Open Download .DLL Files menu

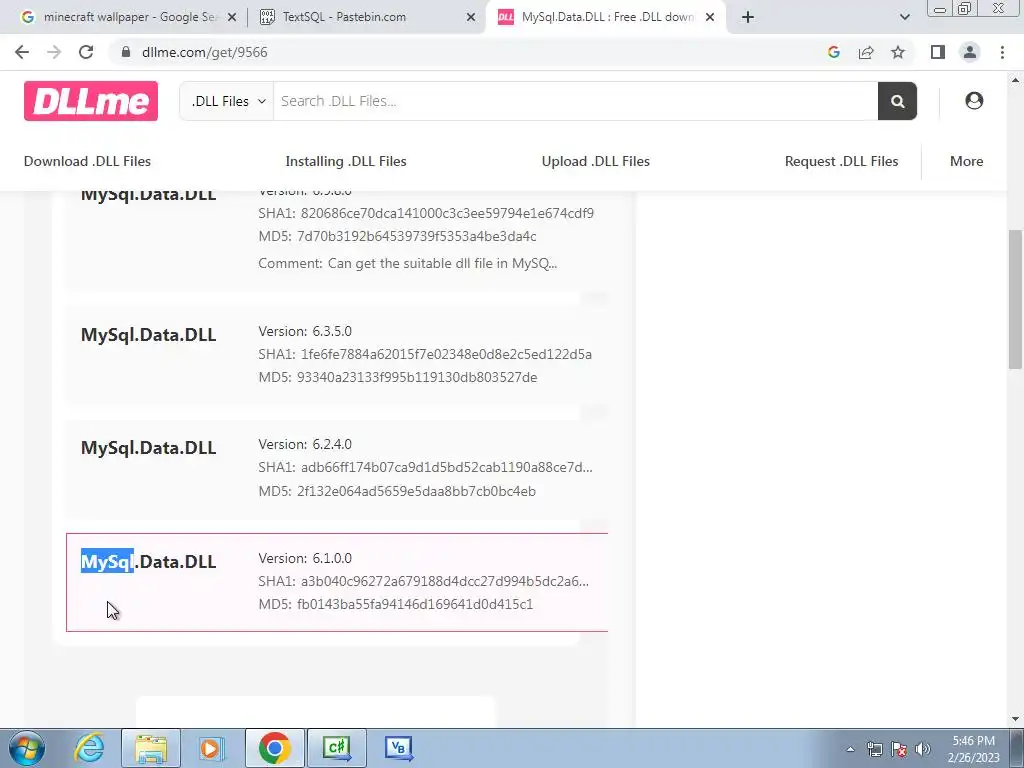(x=88, y=161)
